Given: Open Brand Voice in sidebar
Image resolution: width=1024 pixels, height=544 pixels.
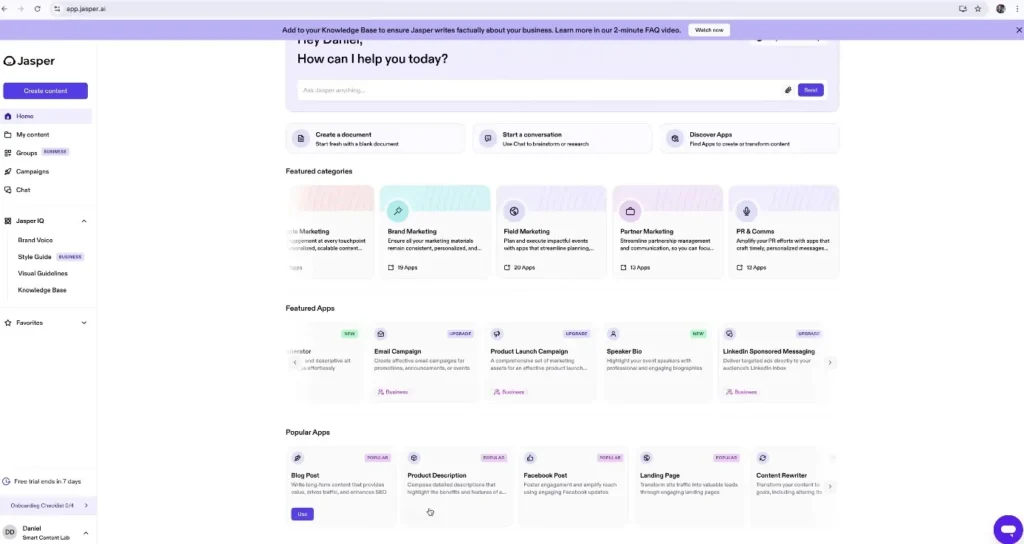Looking at the screenshot, I should coord(35,240).
